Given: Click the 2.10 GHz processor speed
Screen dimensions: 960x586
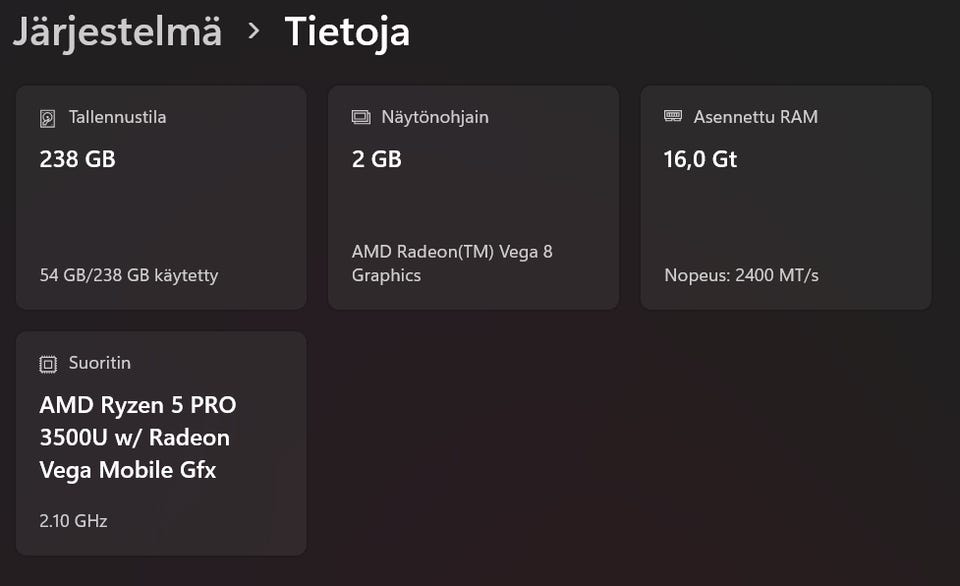Looking at the screenshot, I should (x=73, y=521).
